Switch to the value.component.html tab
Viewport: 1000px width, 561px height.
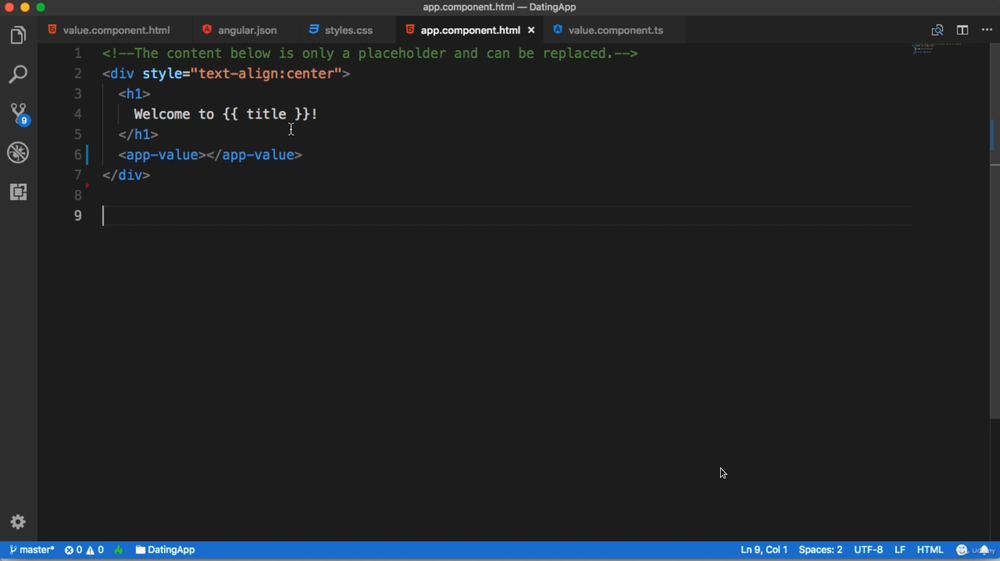pos(116,30)
